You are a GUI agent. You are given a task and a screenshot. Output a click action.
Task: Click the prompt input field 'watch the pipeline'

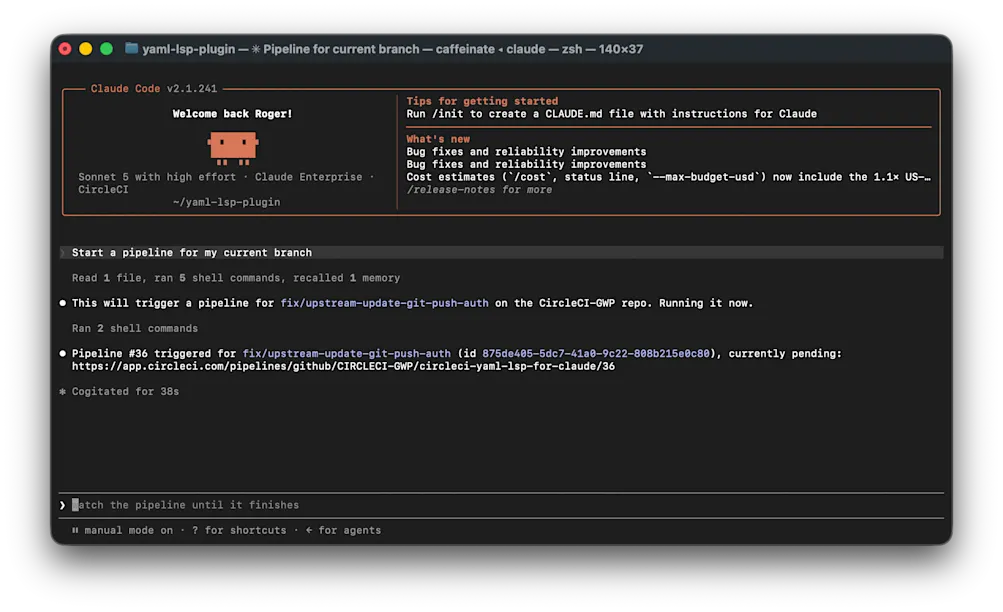501,505
